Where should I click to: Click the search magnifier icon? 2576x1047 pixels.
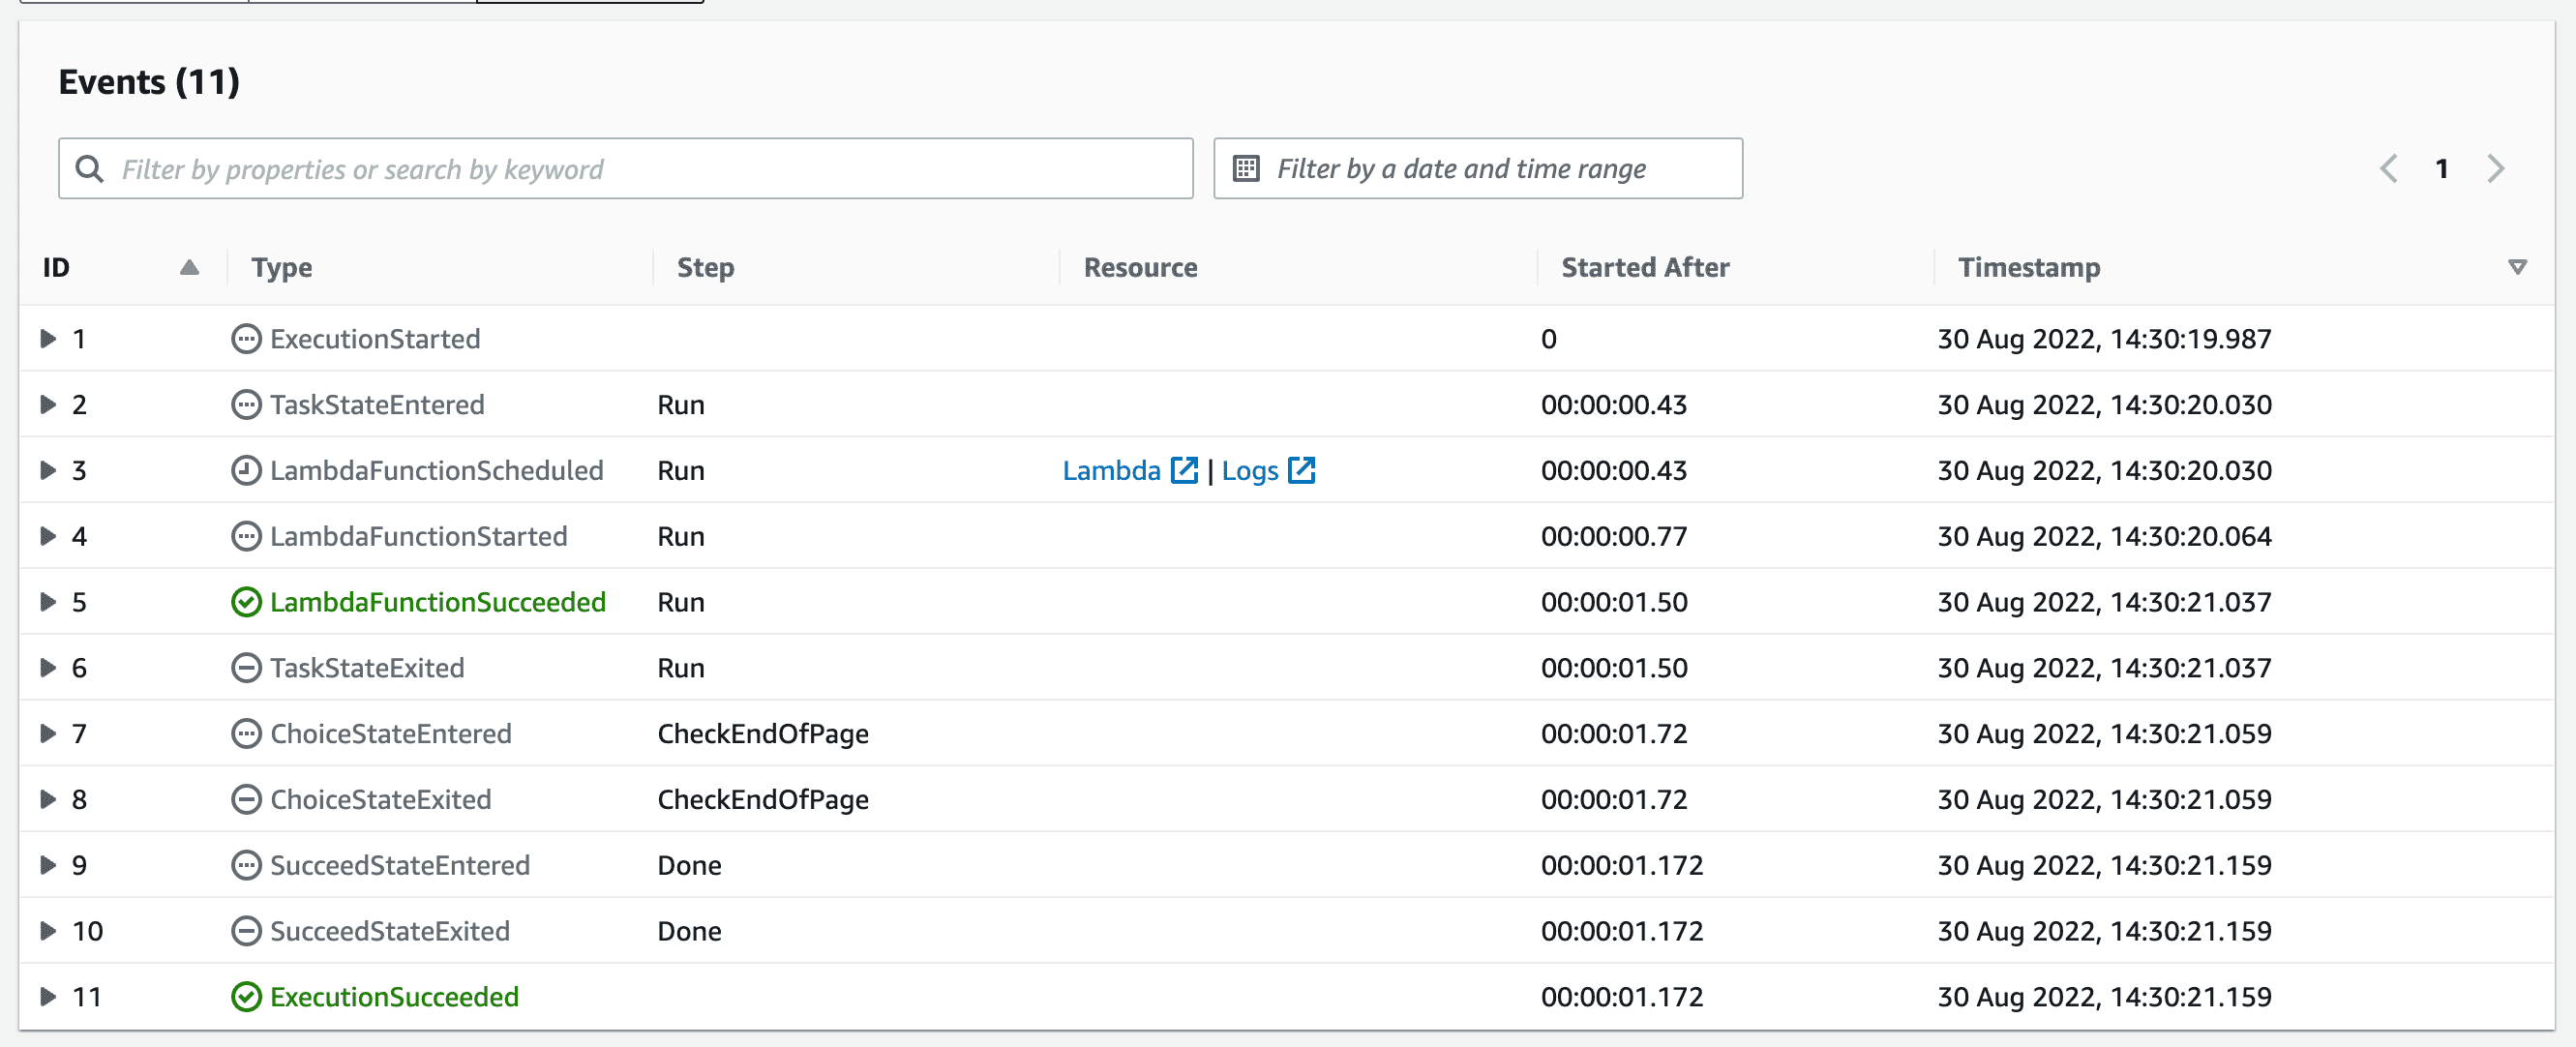click(90, 169)
